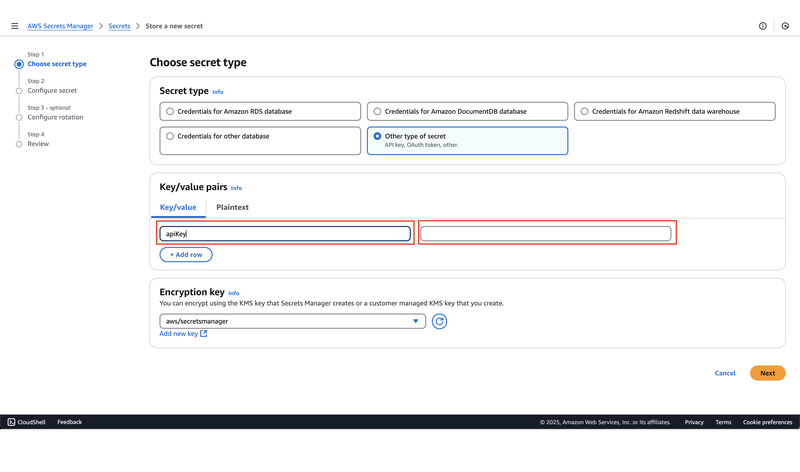Click the settings hexagon icon at top right
The image size is (800, 472).
pos(785,26)
